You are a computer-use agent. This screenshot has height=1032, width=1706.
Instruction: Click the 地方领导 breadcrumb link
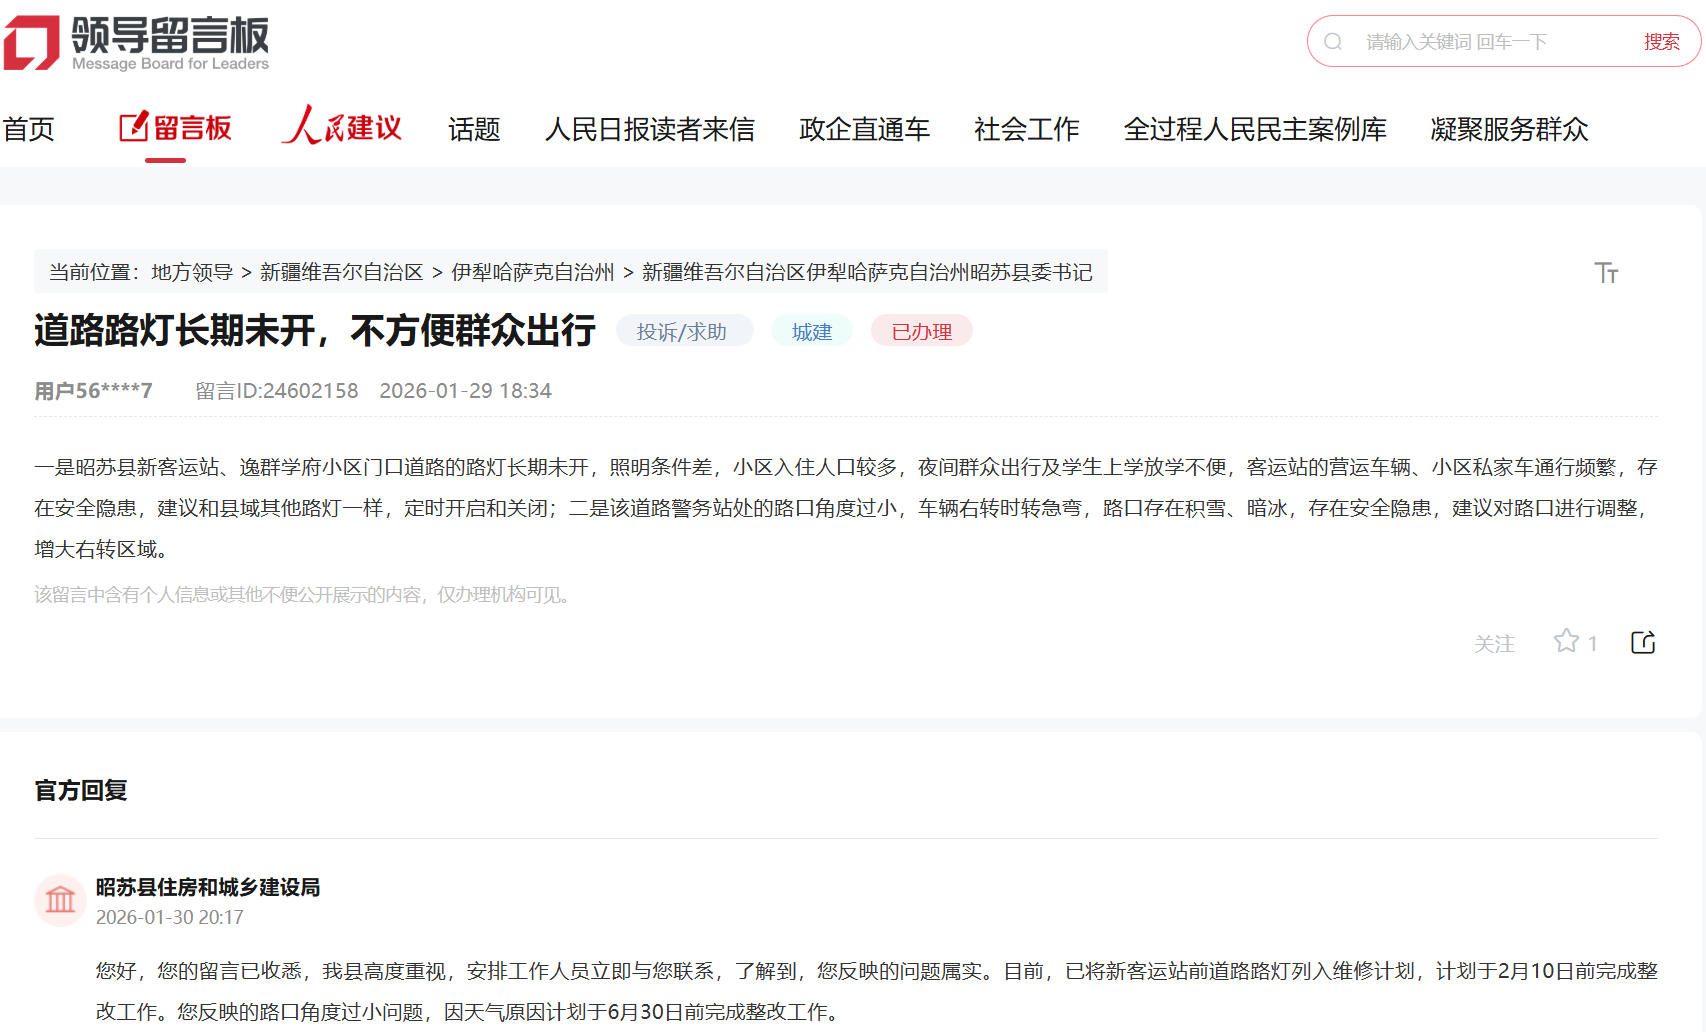pos(192,272)
